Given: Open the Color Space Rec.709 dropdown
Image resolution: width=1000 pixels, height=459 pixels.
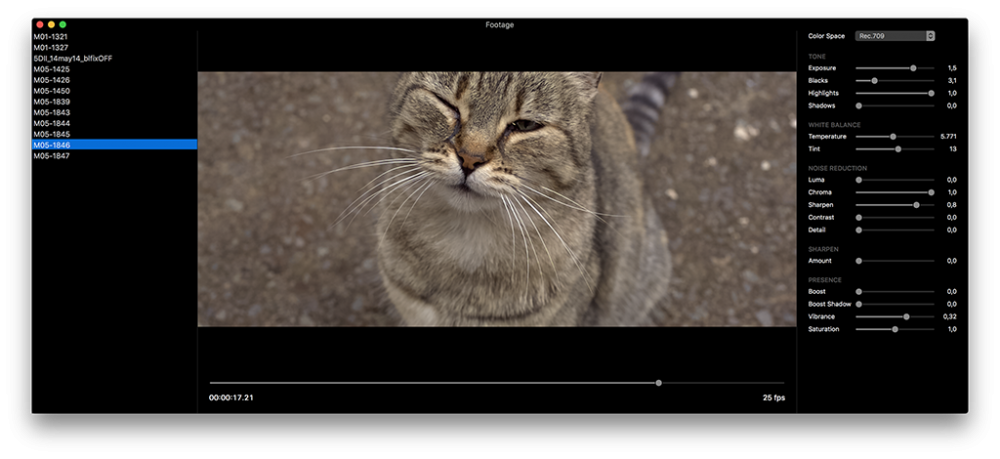Looking at the screenshot, I should (x=895, y=36).
